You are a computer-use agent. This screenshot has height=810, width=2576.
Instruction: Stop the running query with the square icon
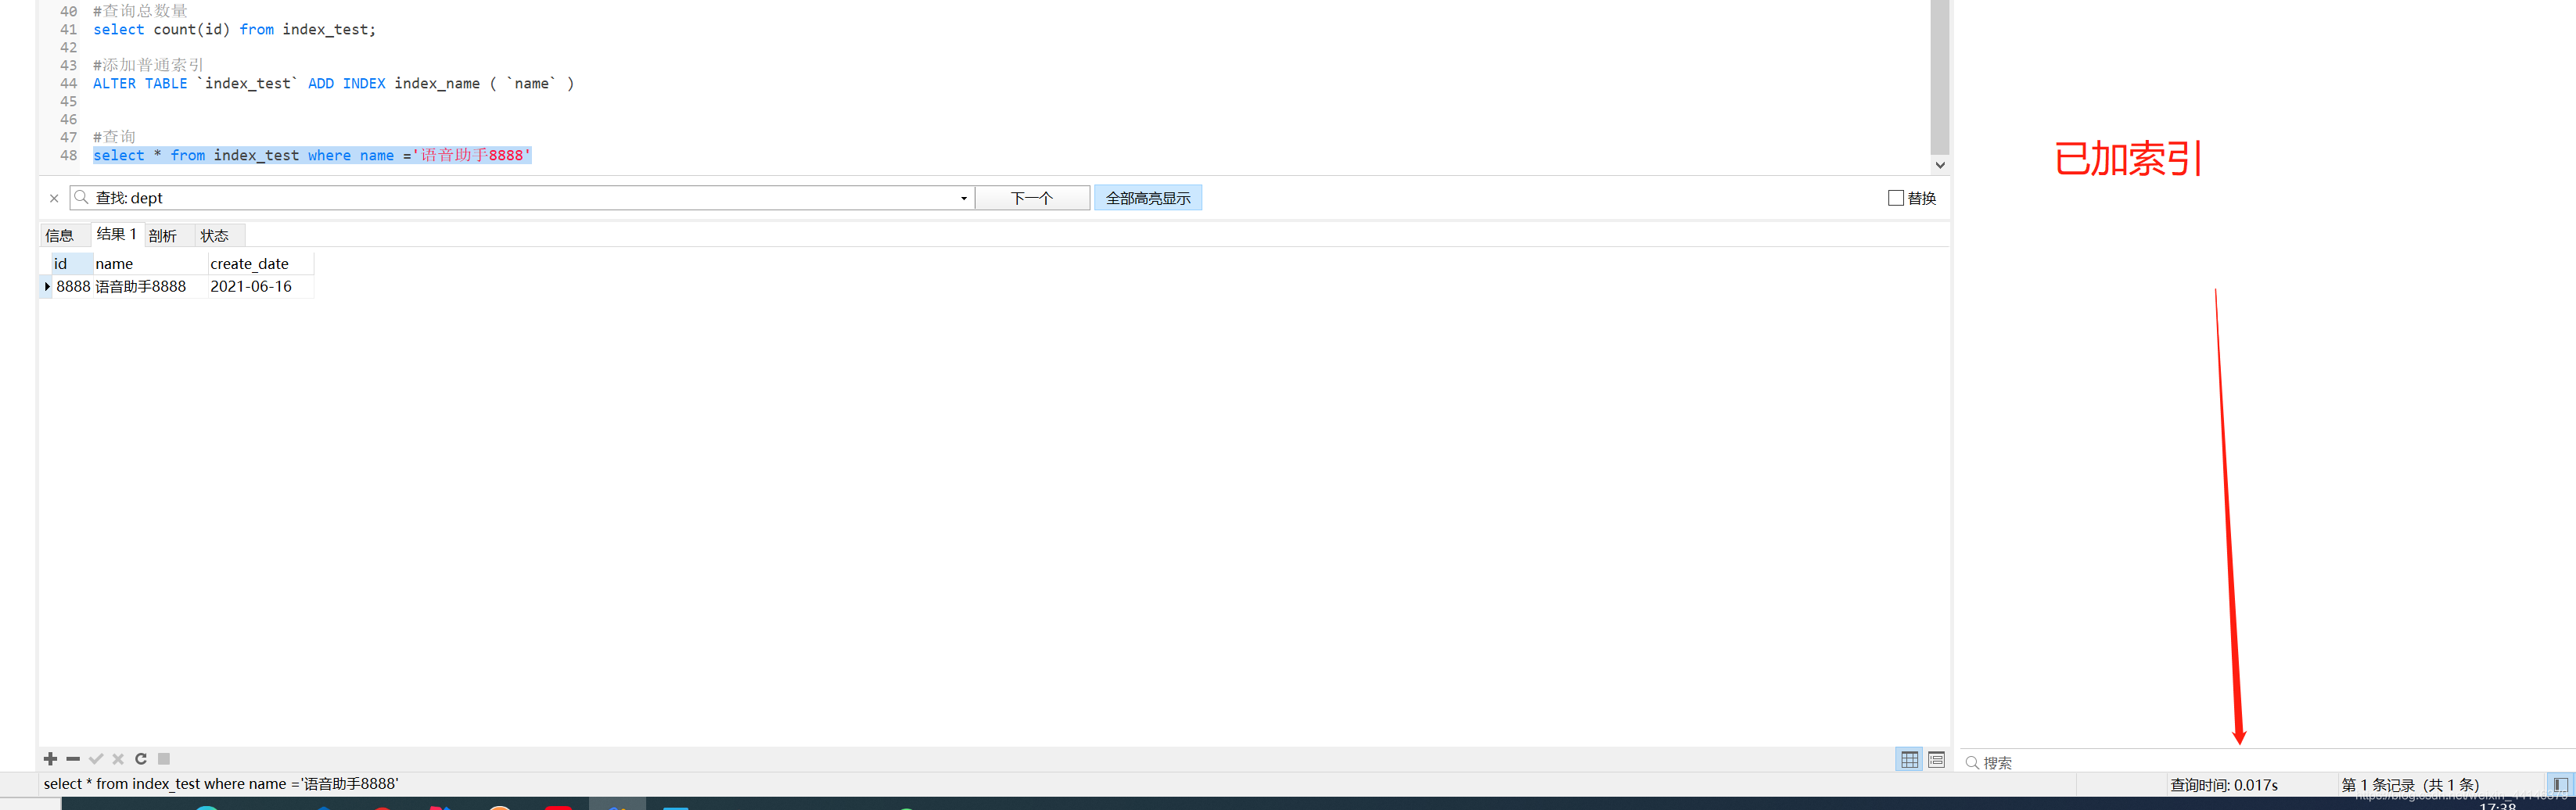pos(164,759)
